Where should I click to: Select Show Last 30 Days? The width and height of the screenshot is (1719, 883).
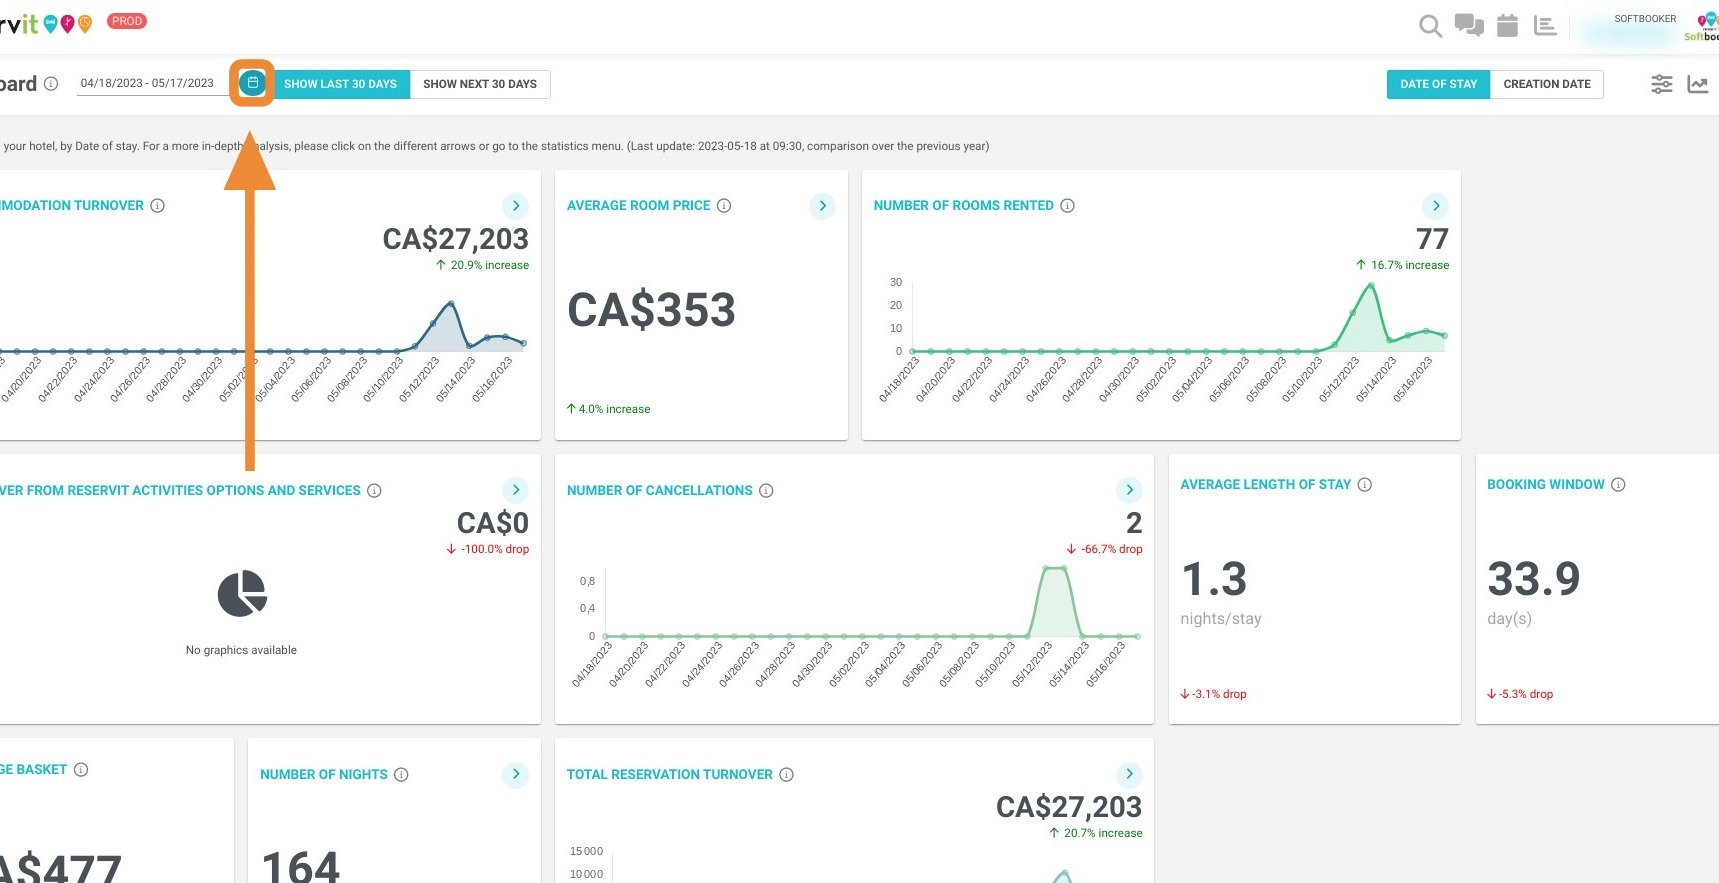click(x=340, y=84)
